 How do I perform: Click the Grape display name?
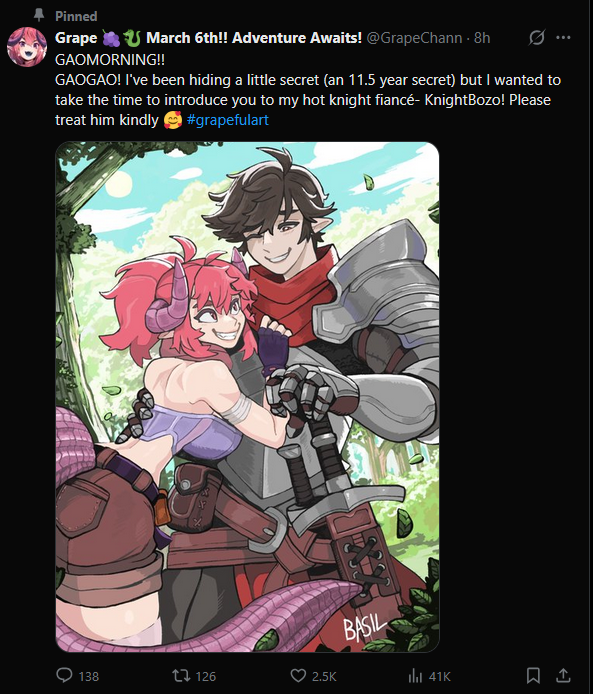pos(76,38)
